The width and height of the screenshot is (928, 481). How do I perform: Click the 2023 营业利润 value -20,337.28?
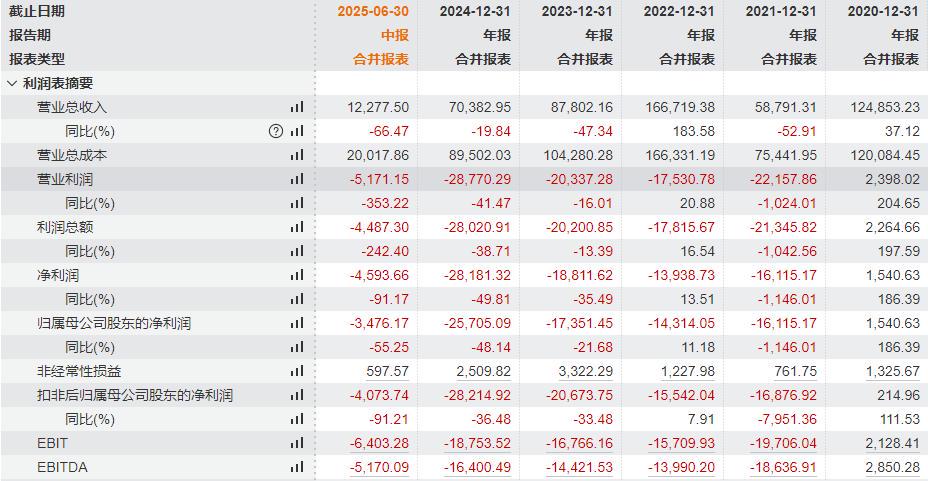tap(579, 179)
